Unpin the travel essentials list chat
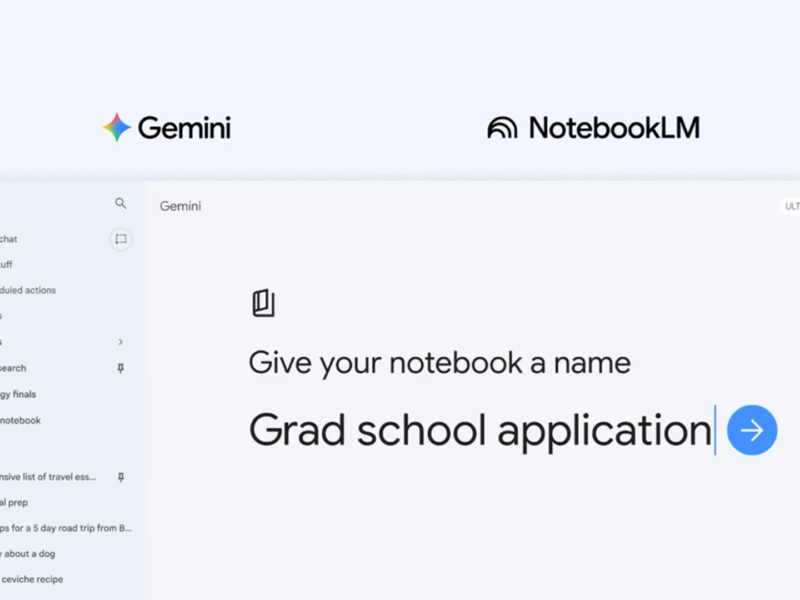This screenshot has width=800, height=600. (x=121, y=478)
